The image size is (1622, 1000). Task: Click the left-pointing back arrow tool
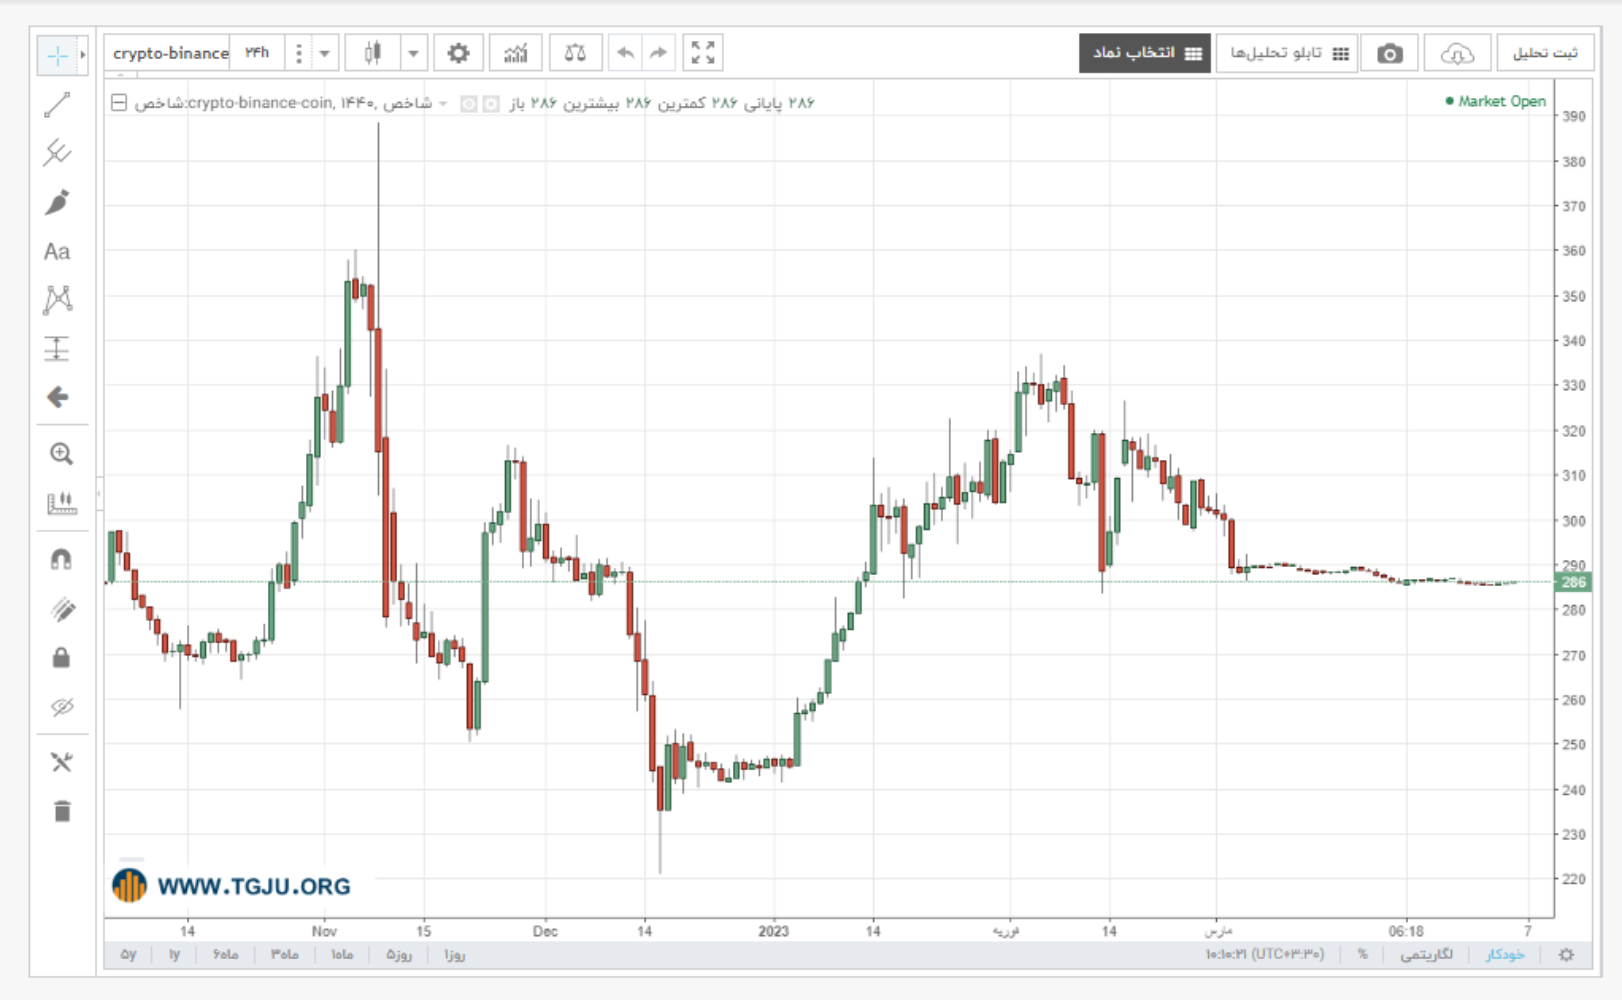57,397
